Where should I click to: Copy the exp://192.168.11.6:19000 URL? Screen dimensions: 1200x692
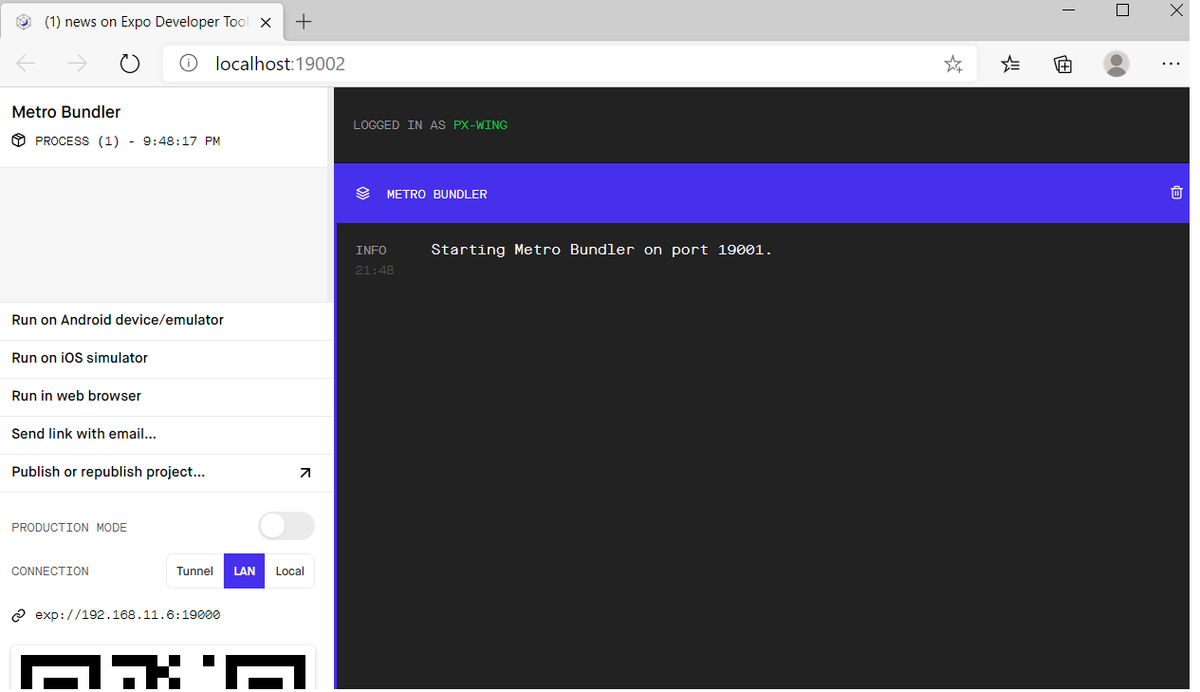128,615
